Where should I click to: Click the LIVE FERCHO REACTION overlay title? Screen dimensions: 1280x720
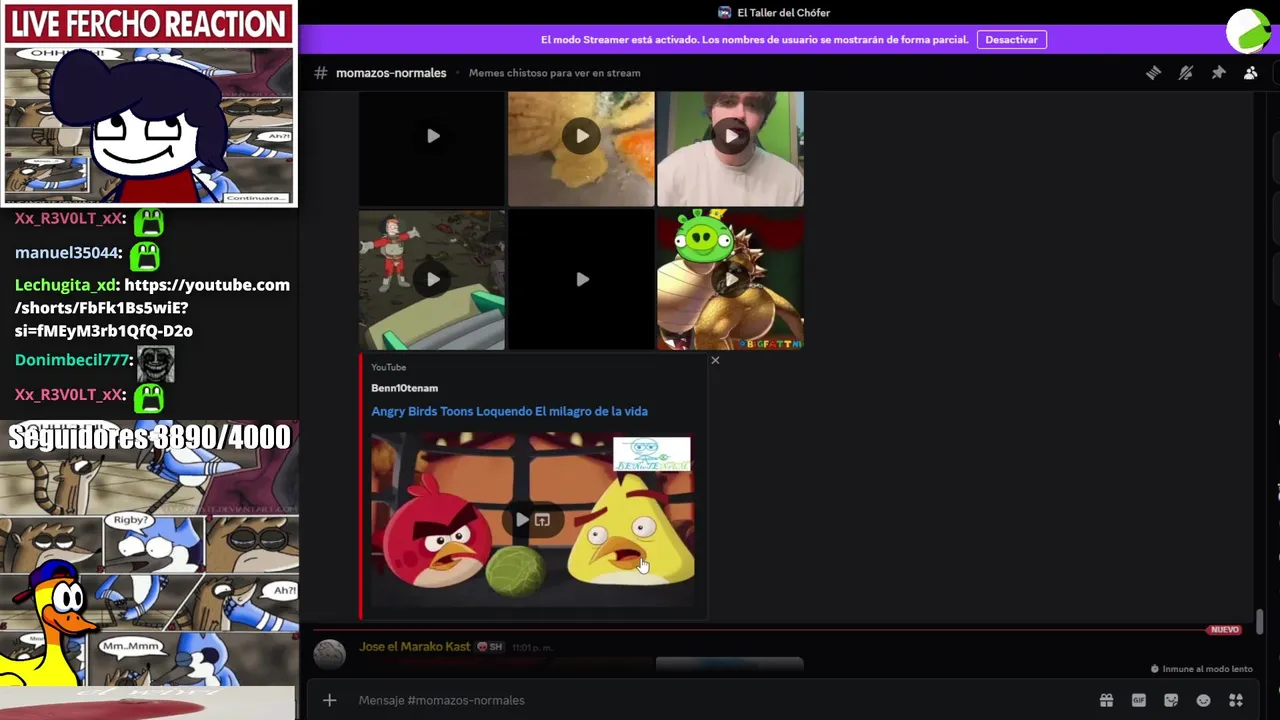tap(148, 23)
